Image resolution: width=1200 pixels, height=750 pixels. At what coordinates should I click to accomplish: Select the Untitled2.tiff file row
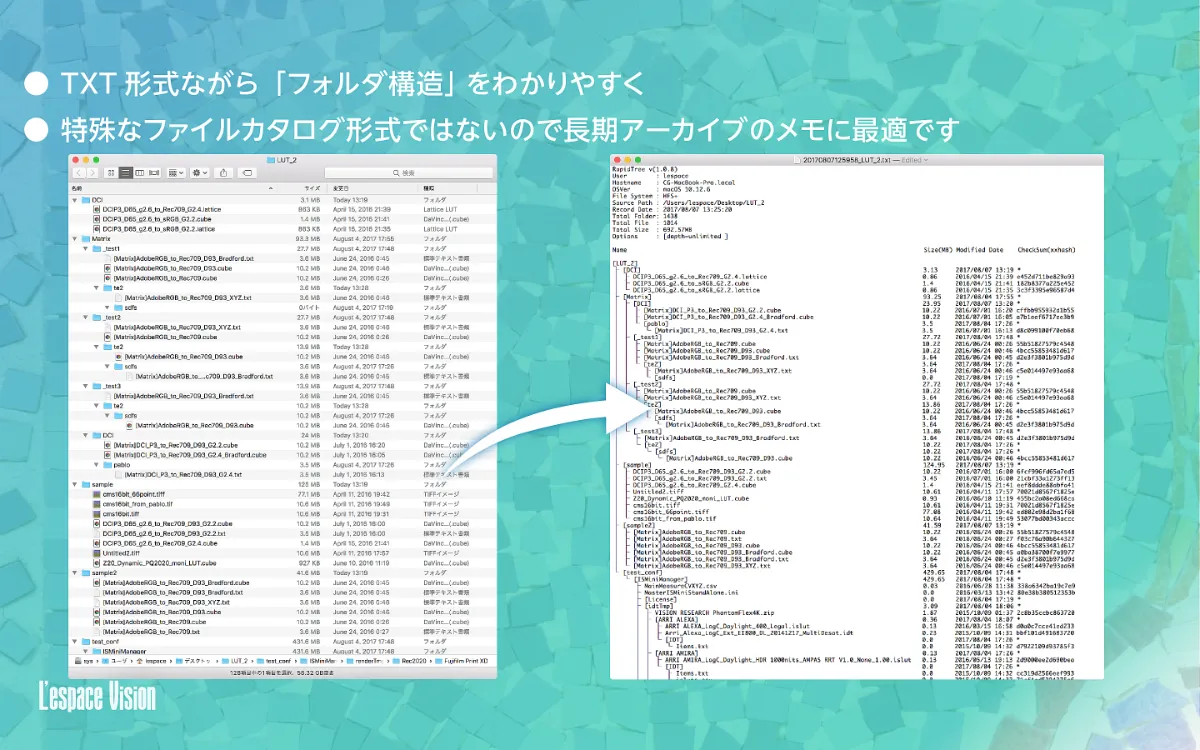119,553
